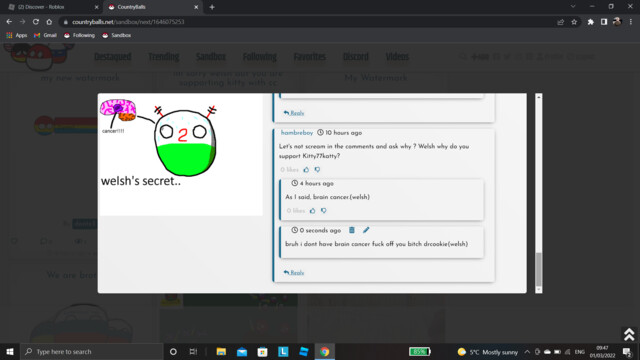Like the 'brain cancer' reply with thumbs up
The width and height of the screenshot is (640, 360).
(x=312, y=211)
